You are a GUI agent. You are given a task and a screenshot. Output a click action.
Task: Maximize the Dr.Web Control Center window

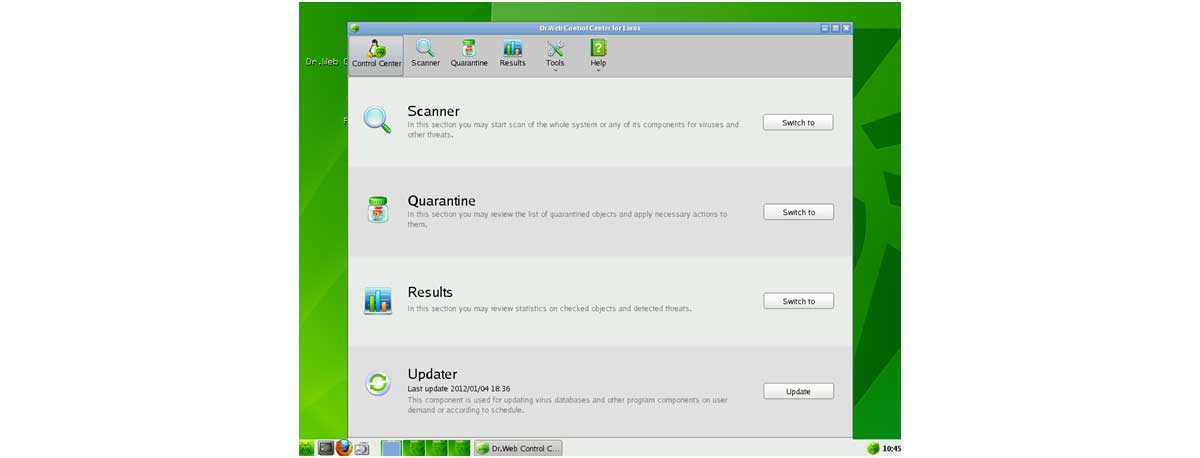pos(836,28)
